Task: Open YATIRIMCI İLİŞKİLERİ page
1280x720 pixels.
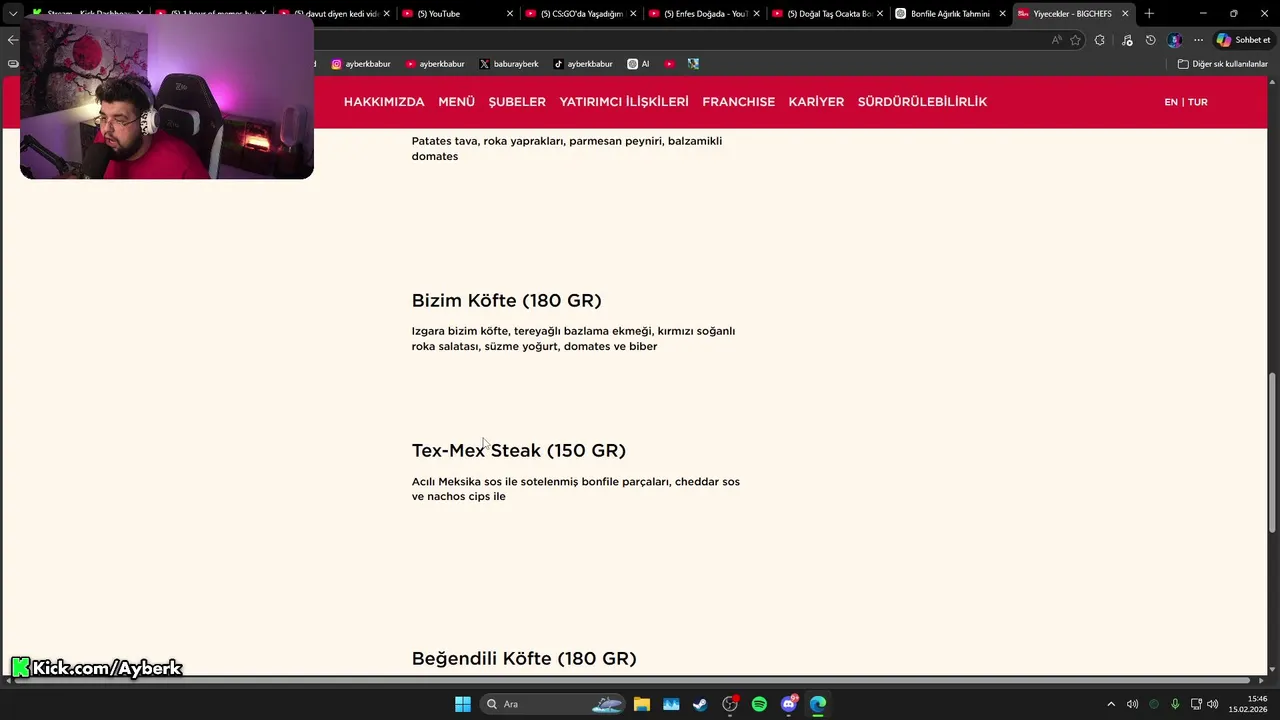Action: 624,102
